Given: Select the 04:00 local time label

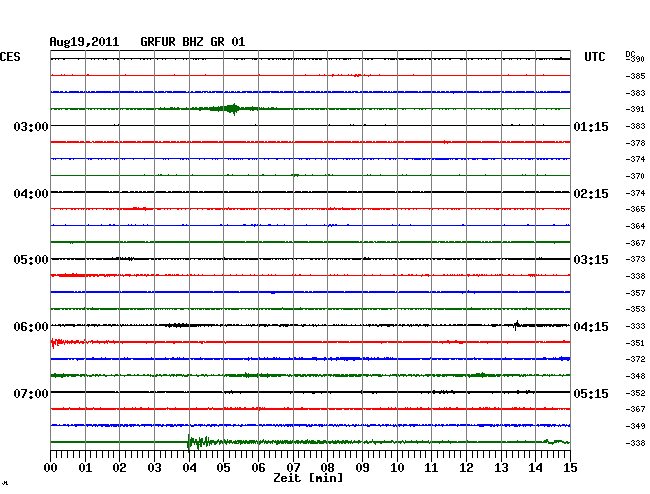Looking at the screenshot, I should (31, 194).
